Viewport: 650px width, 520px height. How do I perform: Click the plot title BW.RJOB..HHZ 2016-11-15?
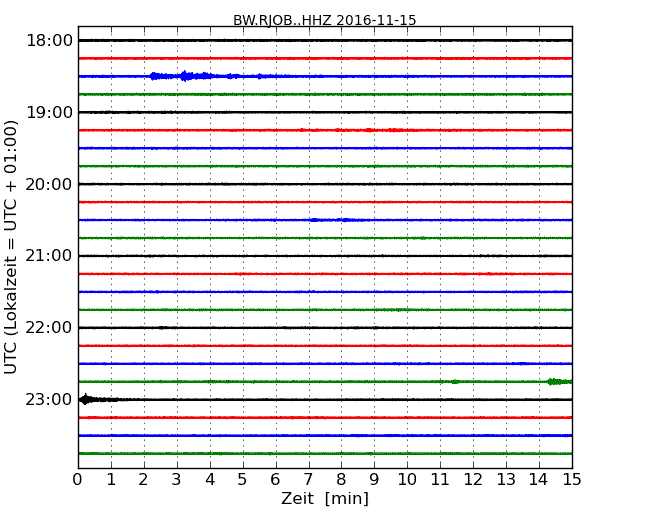[325, 20]
